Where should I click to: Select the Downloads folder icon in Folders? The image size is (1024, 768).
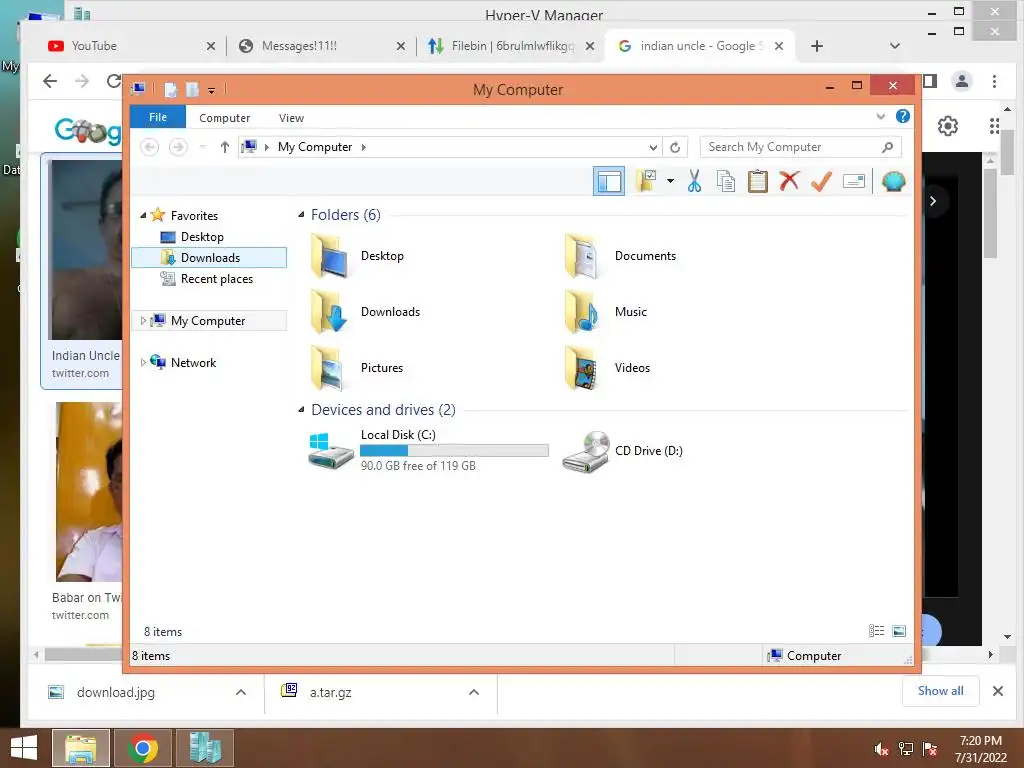tap(329, 312)
